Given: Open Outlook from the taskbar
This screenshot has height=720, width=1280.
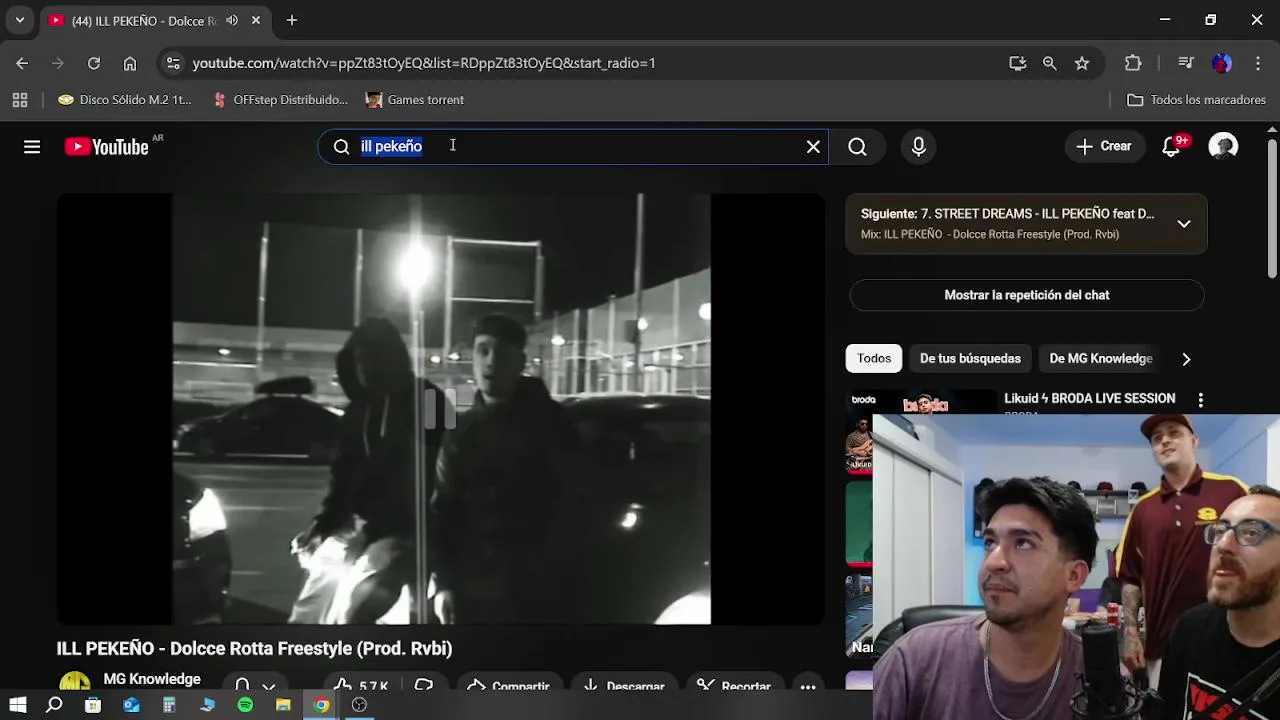Looking at the screenshot, I should click(131, 705).
